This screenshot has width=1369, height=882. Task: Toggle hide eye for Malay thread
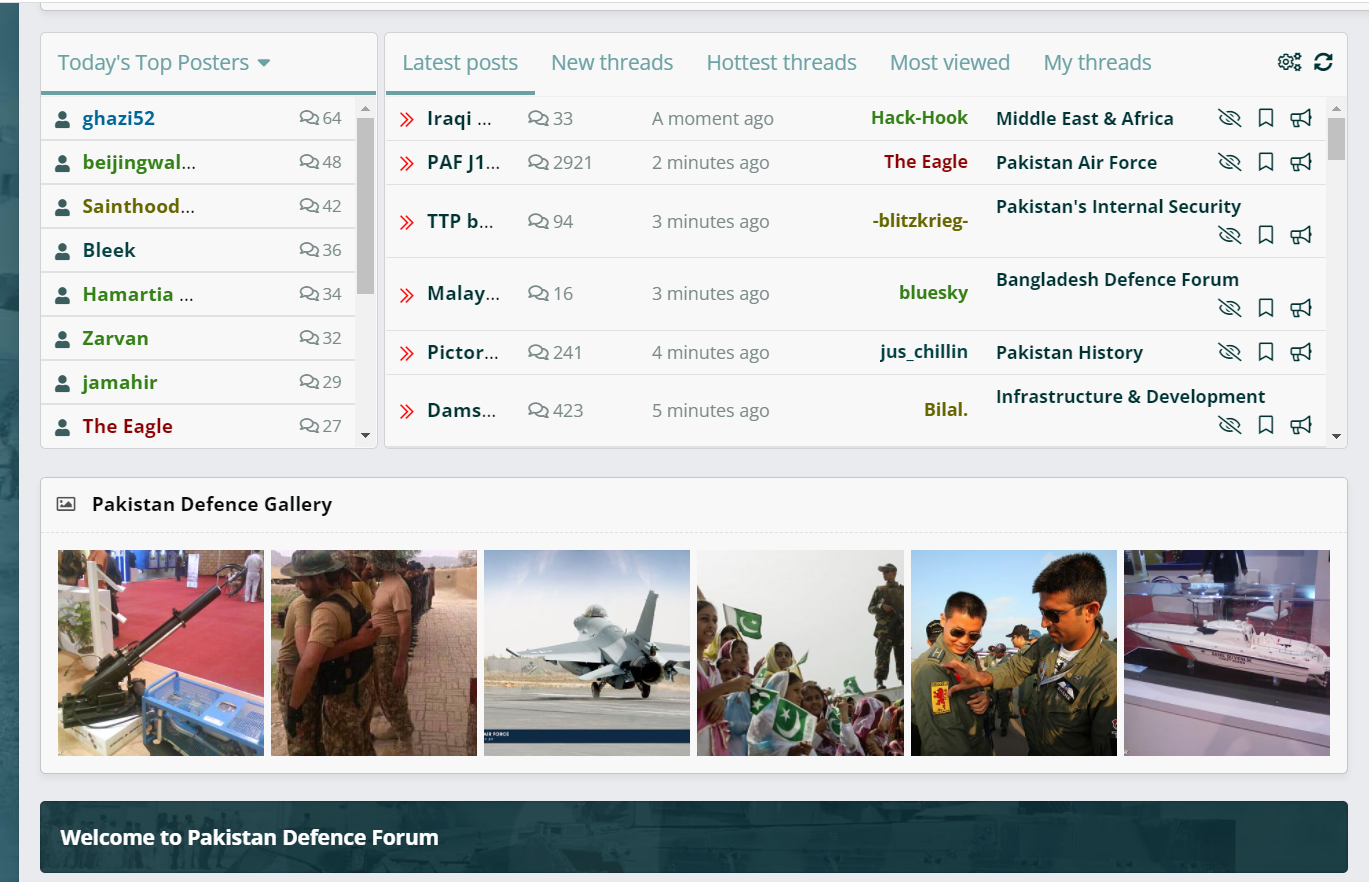tap(1230, 308)
